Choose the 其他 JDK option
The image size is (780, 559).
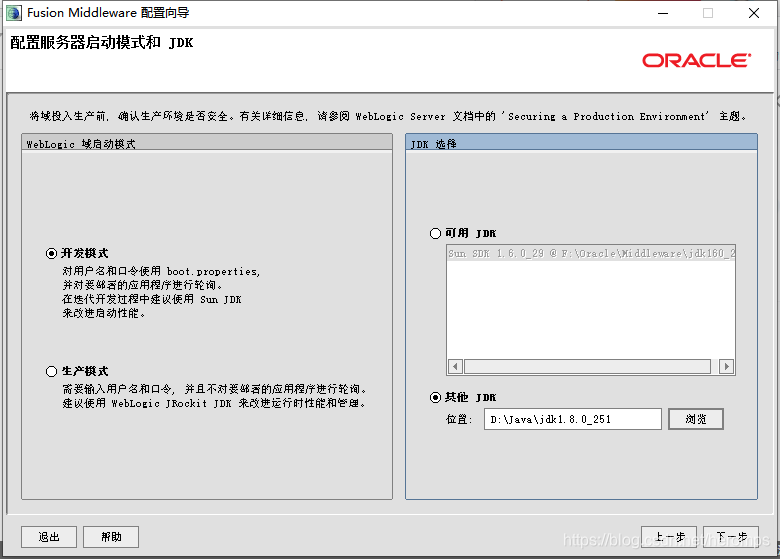coord(435,397)
